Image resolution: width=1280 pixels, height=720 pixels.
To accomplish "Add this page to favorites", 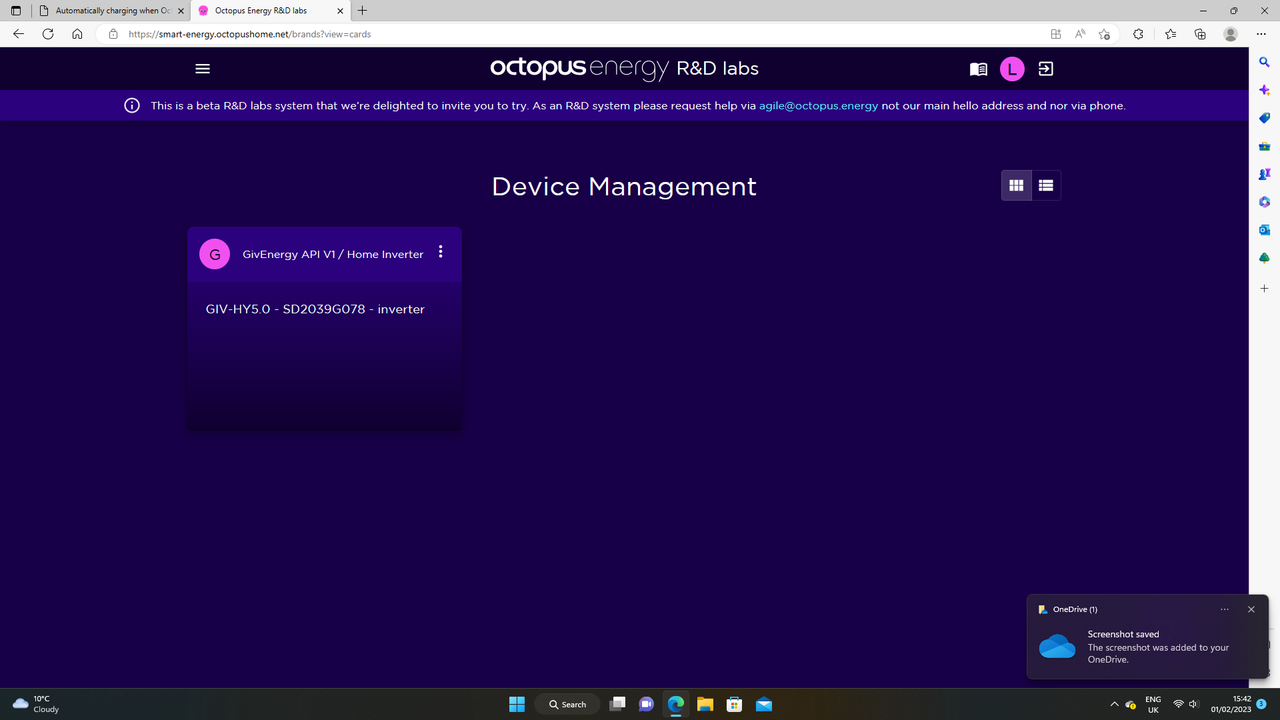I will click(x=1104, y=33).
